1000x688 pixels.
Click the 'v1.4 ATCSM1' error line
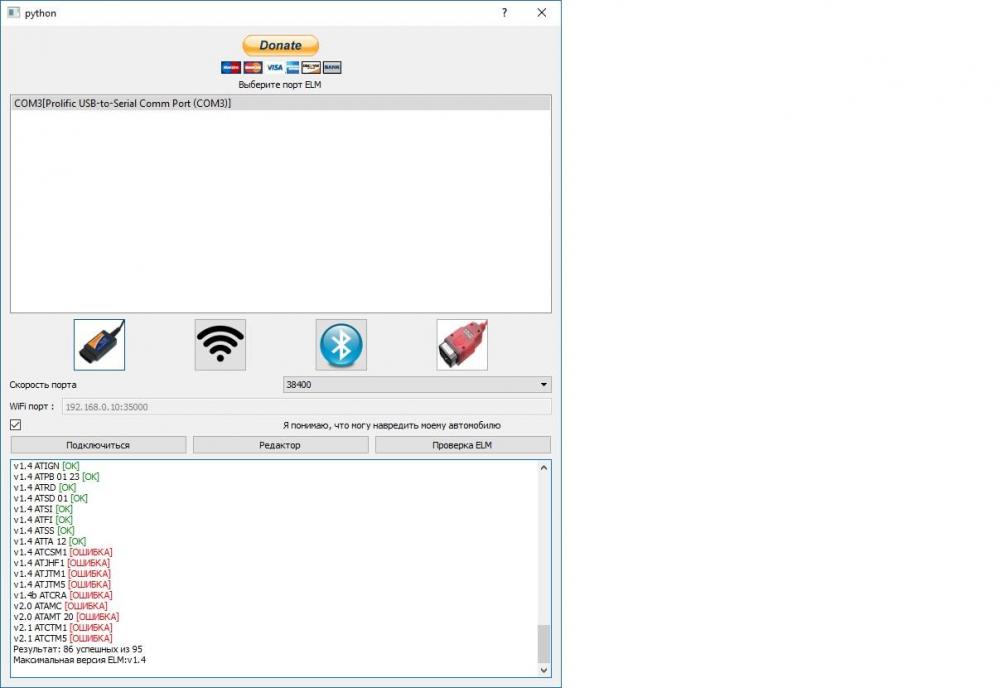tap(63, 552)
